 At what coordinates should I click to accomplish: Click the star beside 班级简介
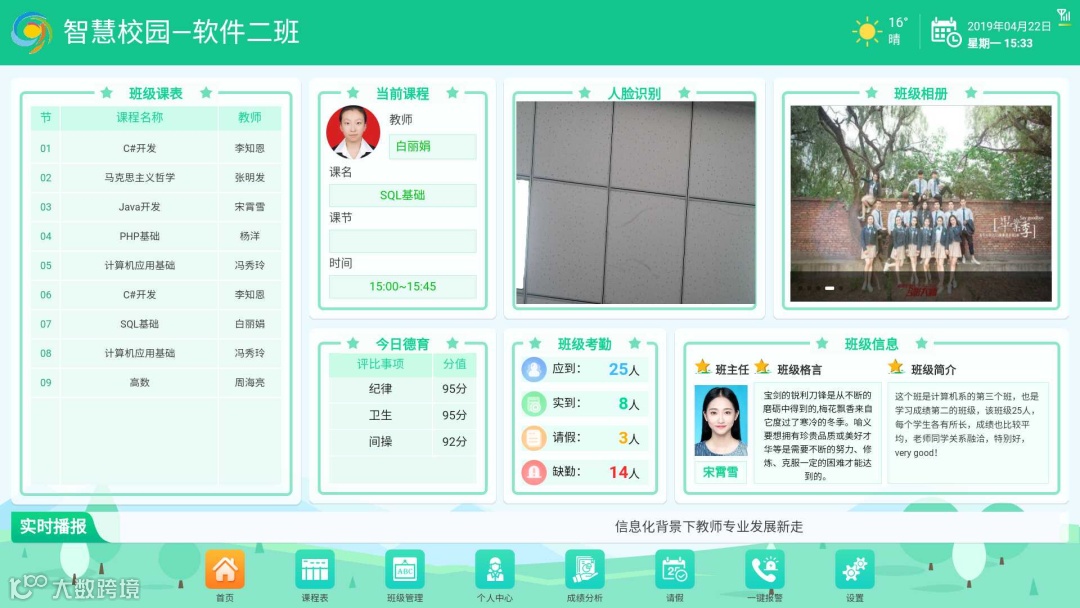(x=896, y=367)
